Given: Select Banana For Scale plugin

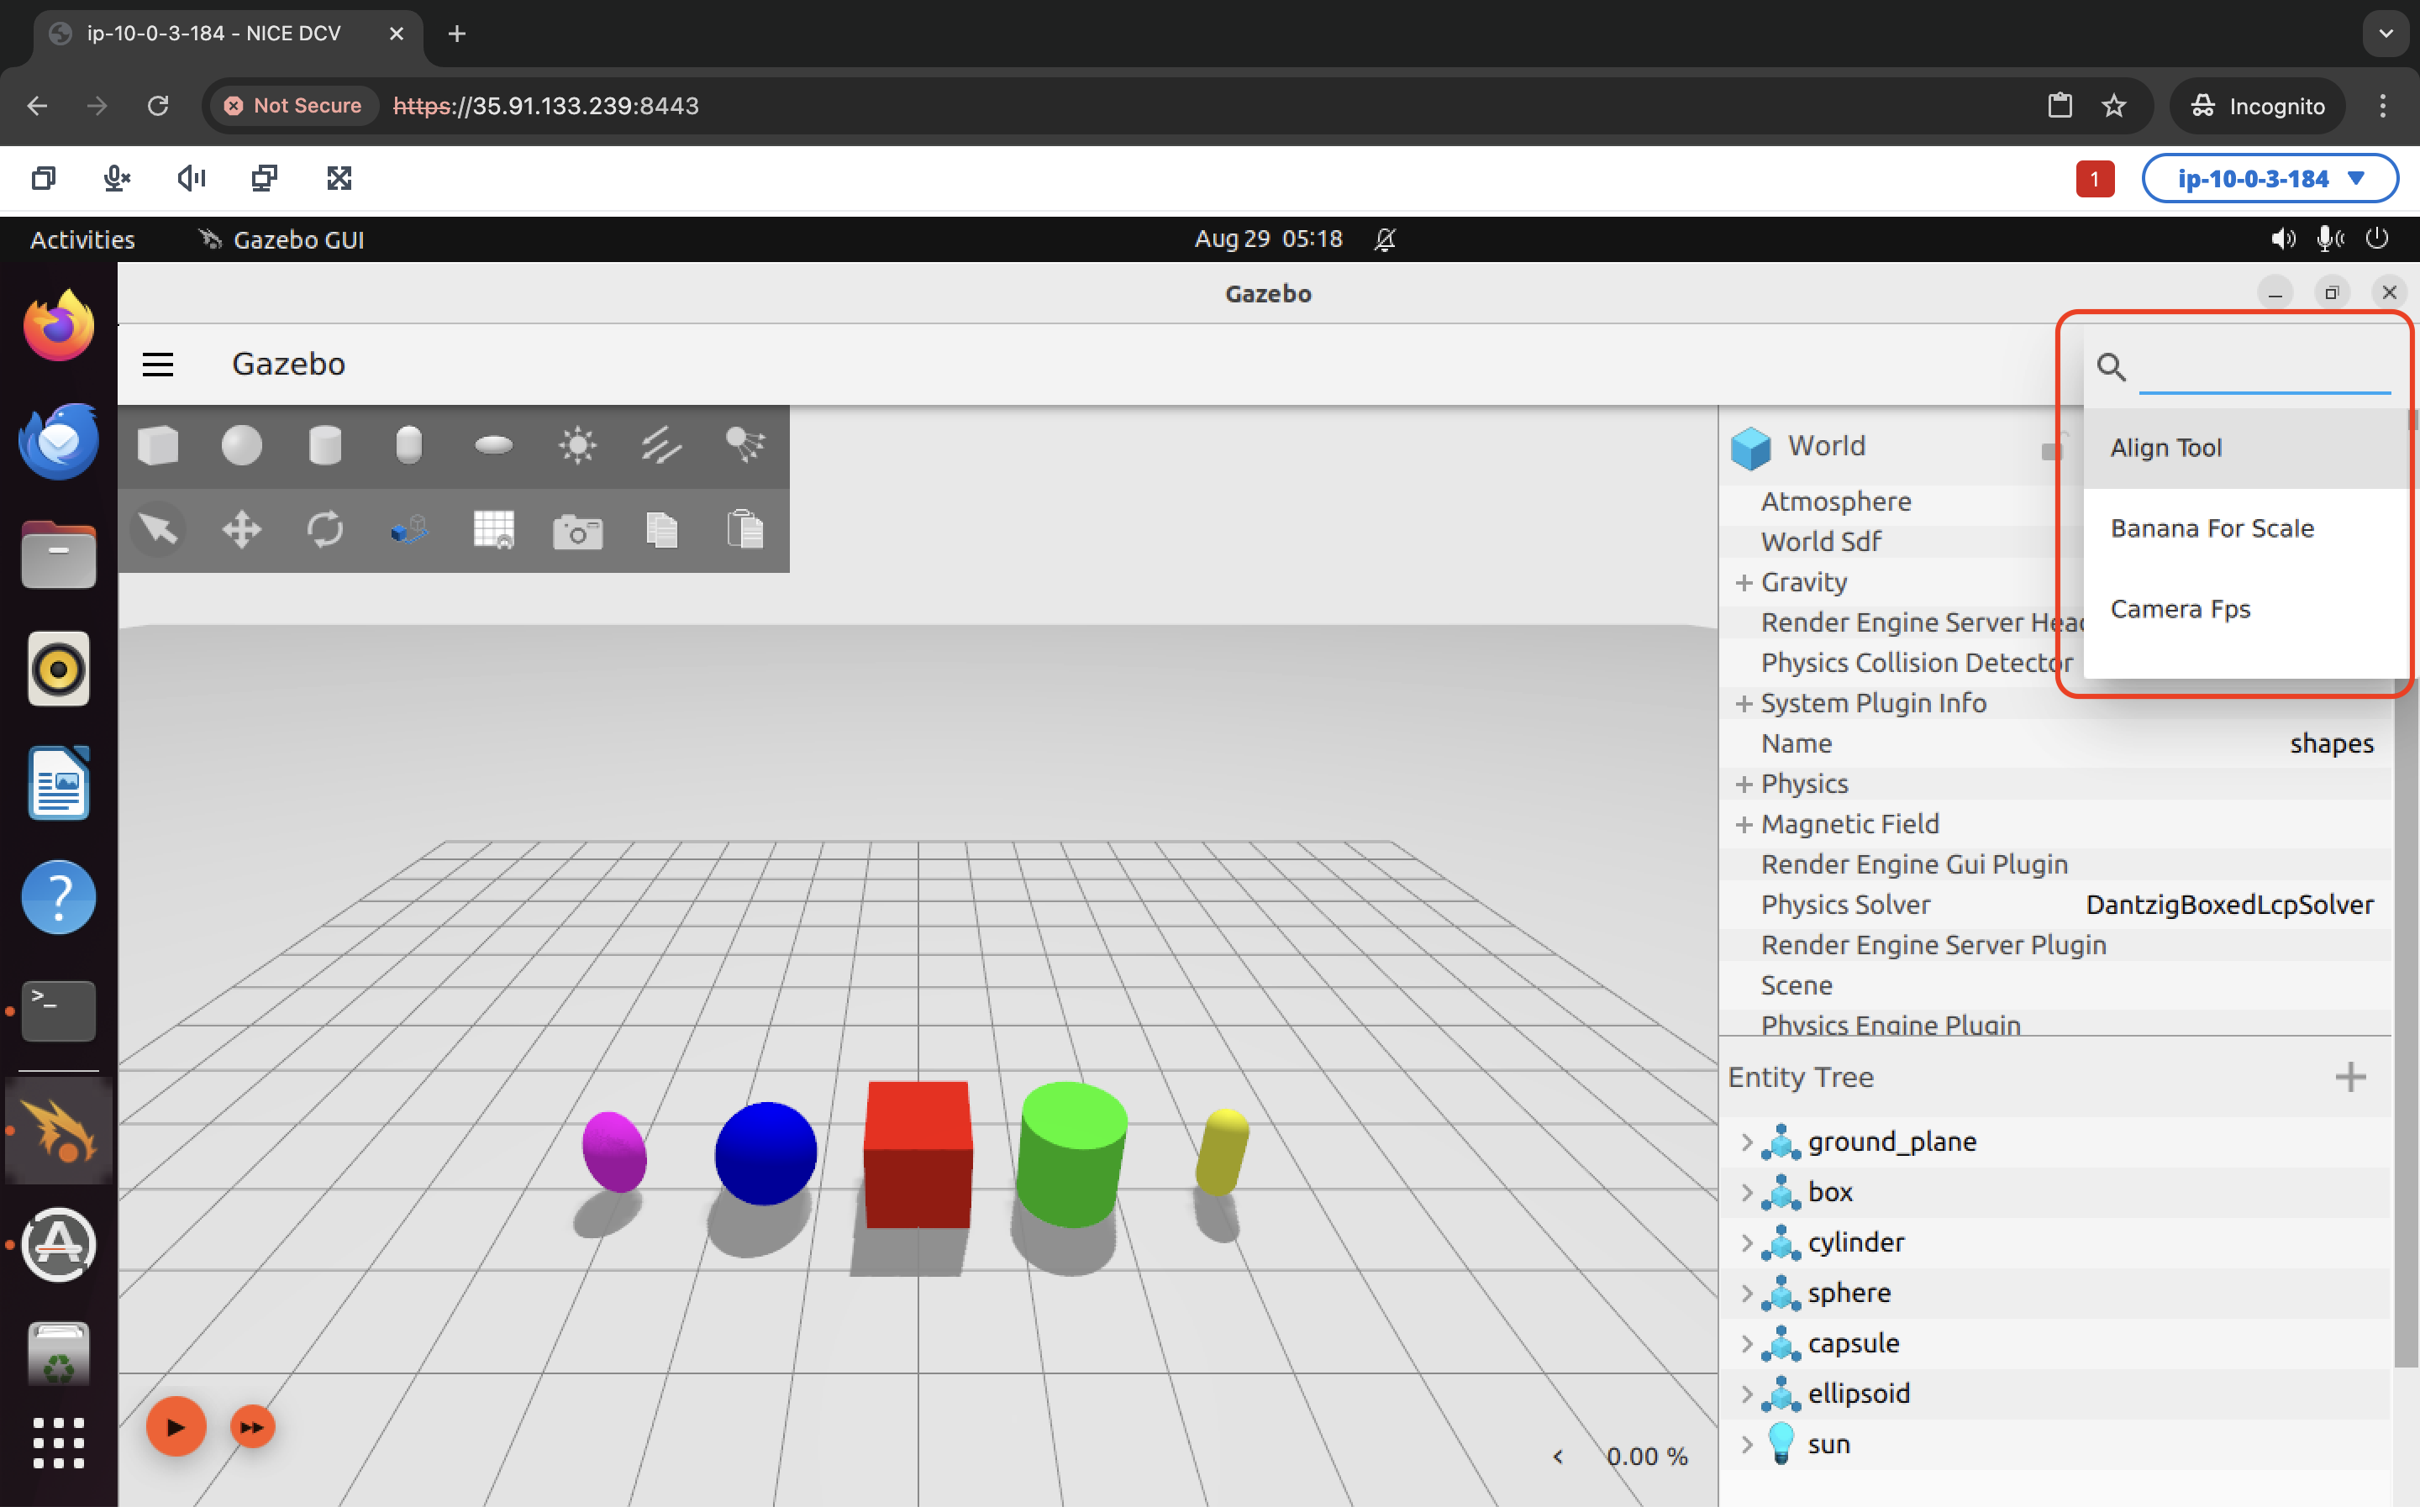Looking at the screenshot, I should point(2212,529).
